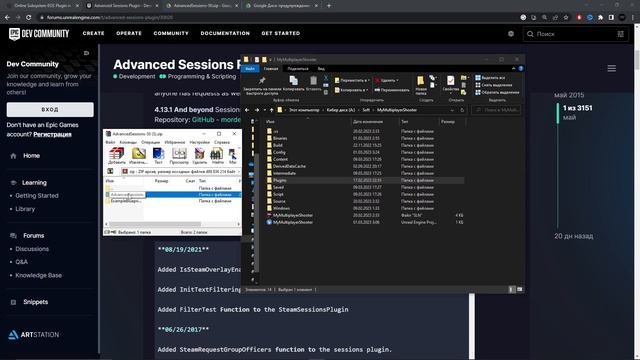Collapse the Dev Community sidebar toggle

(86, 53)
